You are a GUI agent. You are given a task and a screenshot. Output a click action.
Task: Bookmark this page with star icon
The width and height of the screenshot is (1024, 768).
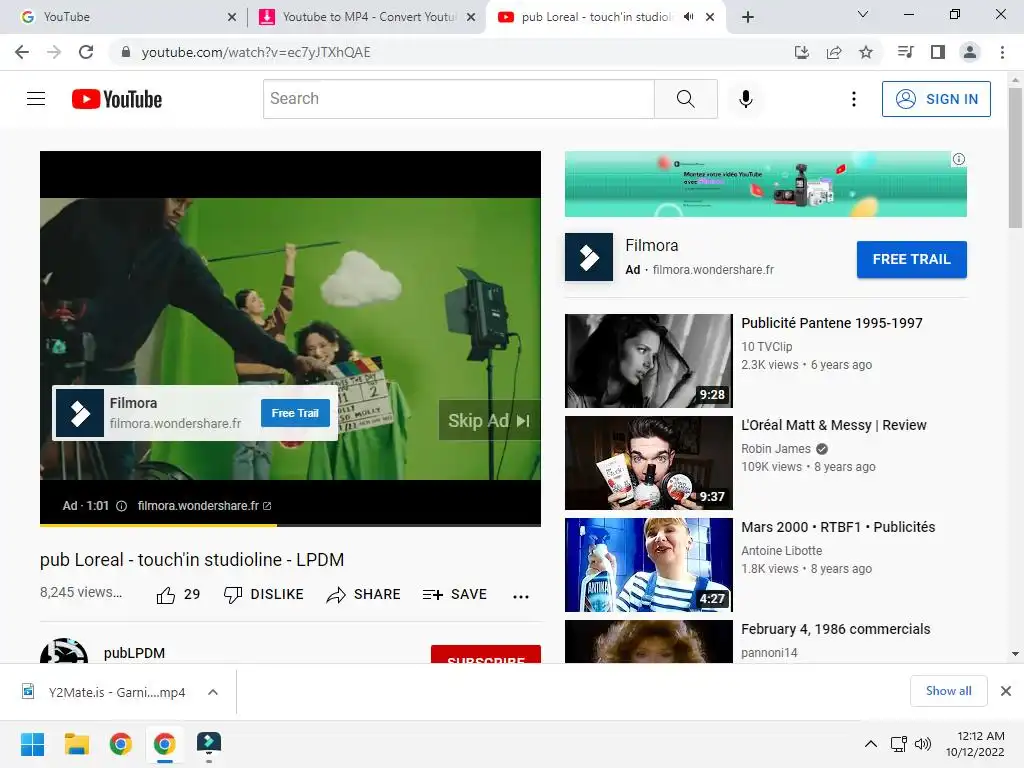point(865,52)
